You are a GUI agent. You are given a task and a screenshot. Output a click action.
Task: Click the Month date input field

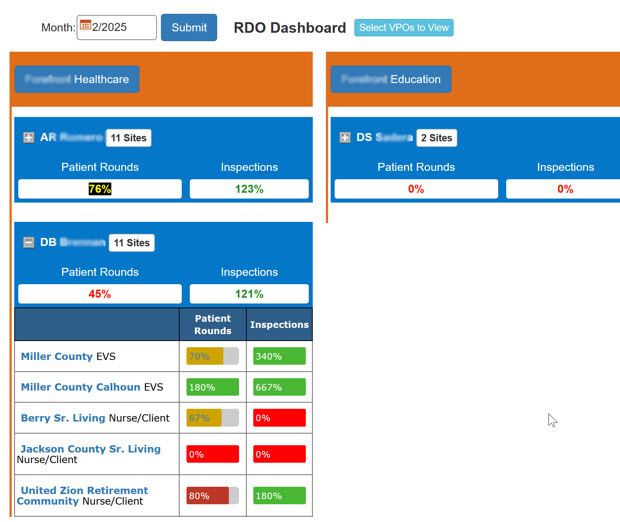pyautogui.click(x=122, y=28)
